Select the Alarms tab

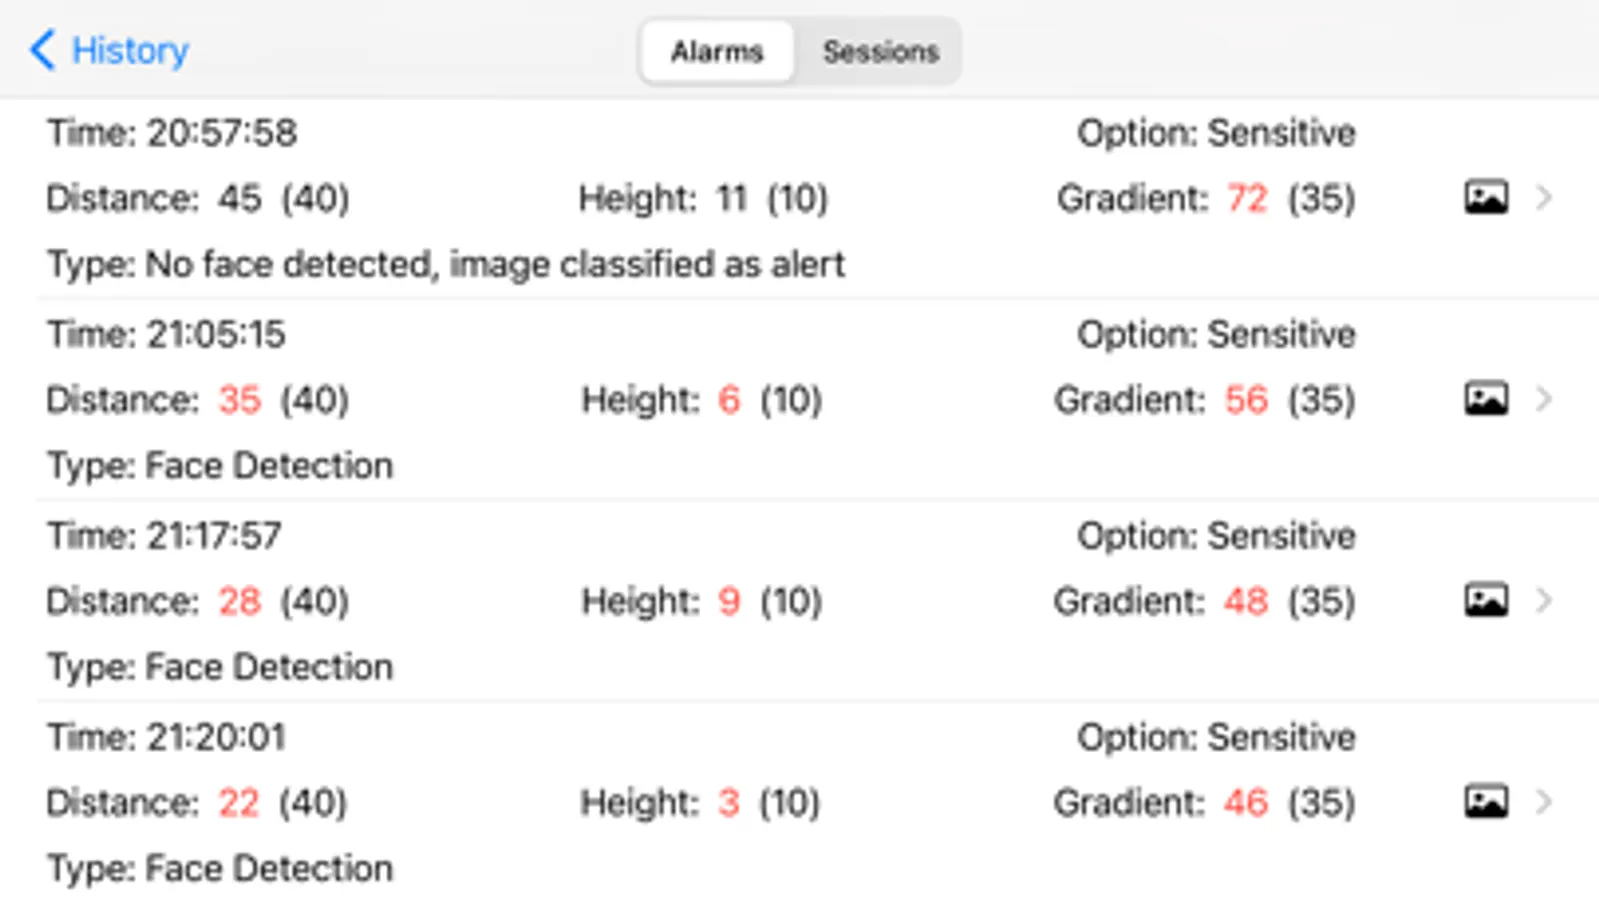tap(717, 51)
